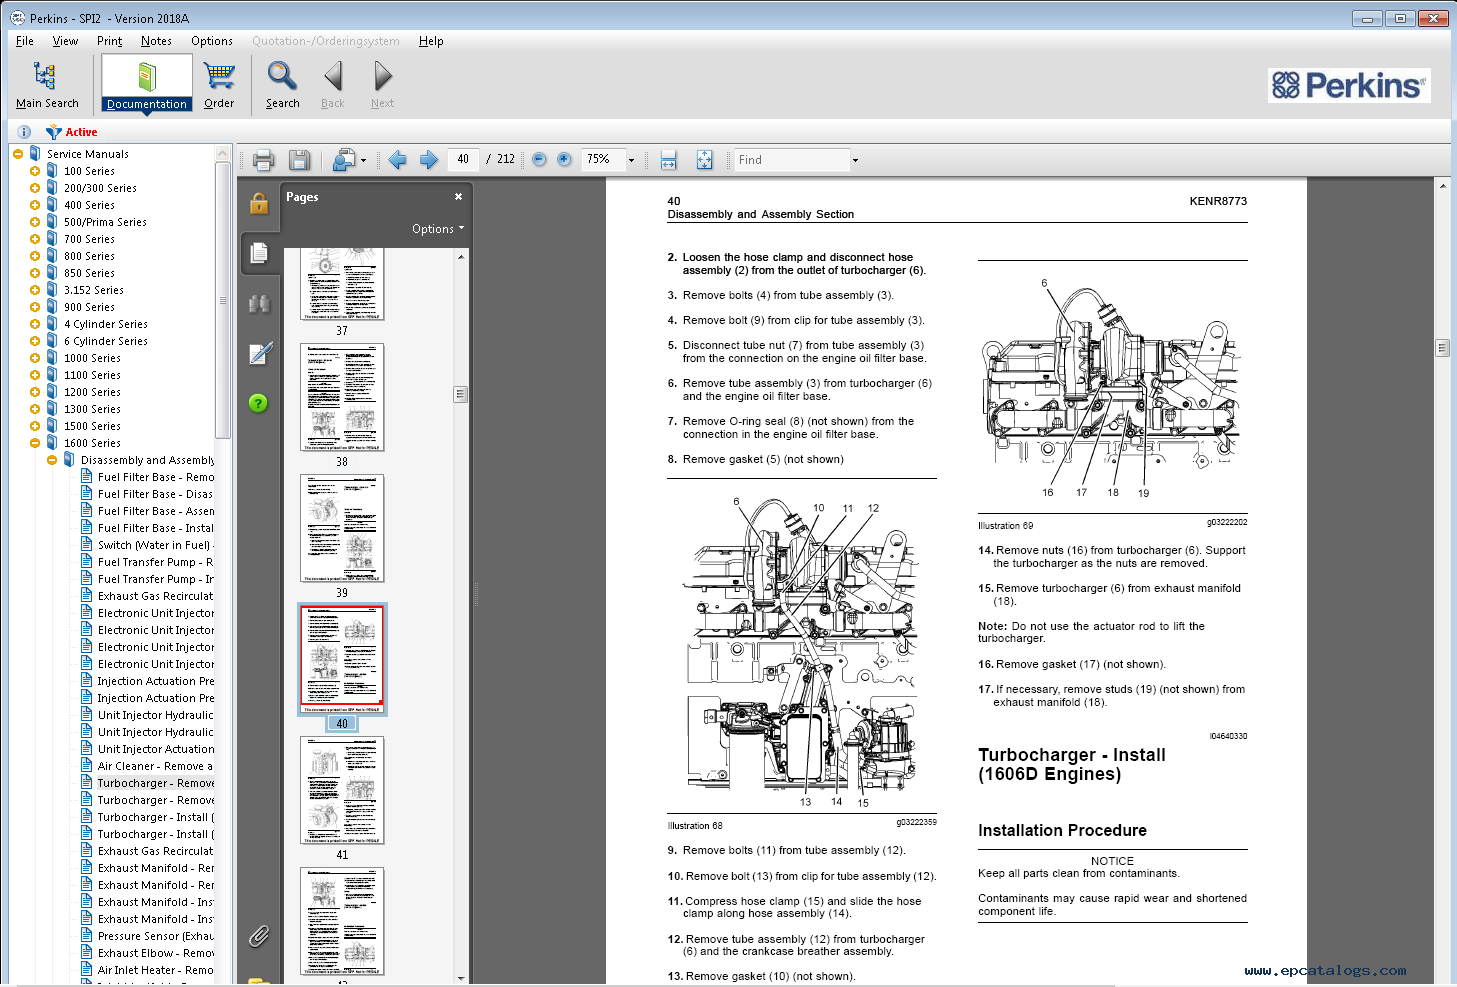Click the Print icon in PDF toolbar
1457x987 pixels.
[263, 160]
